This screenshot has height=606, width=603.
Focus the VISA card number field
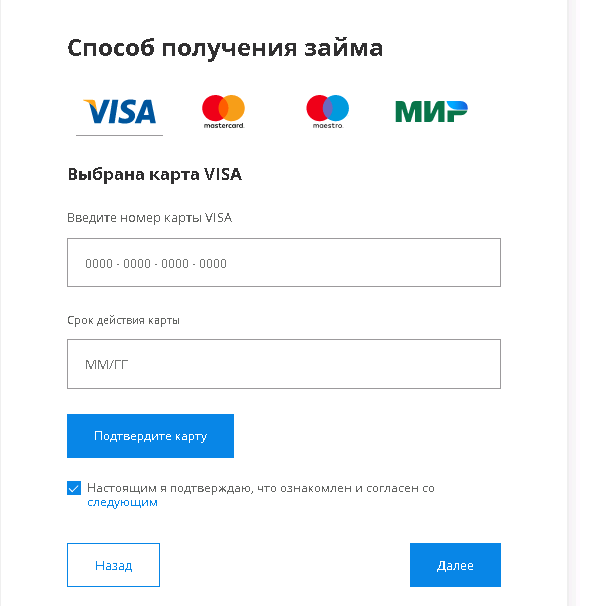click(283, 263)
